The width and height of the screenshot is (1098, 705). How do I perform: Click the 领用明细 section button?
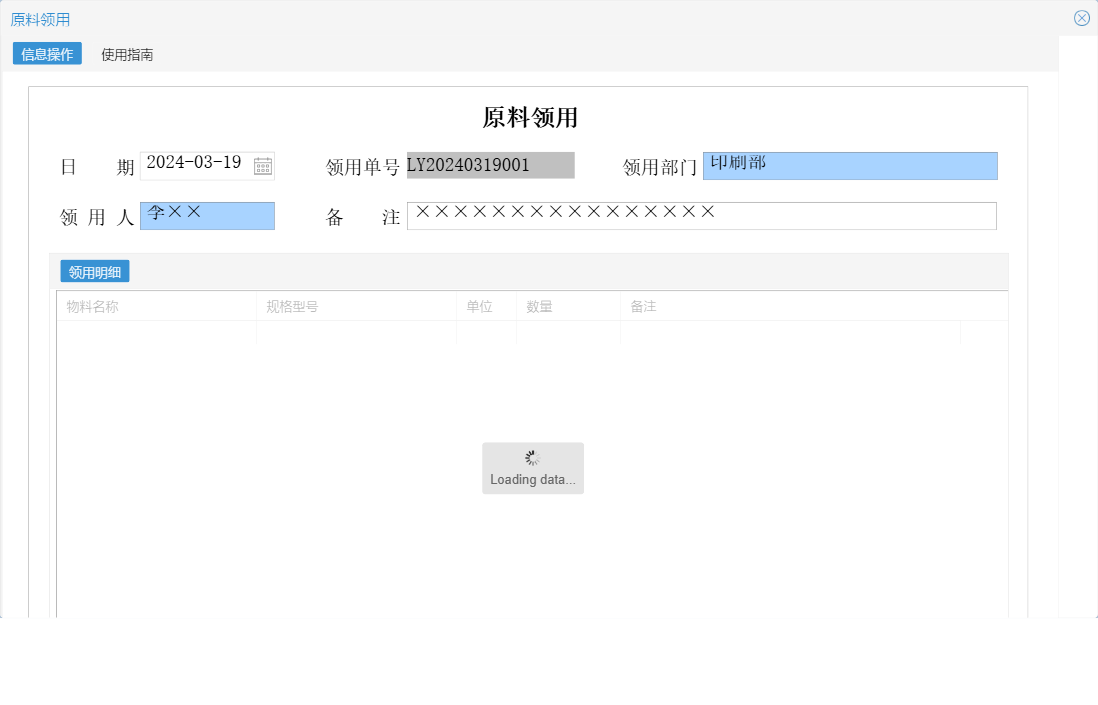(x=95, y=270)
